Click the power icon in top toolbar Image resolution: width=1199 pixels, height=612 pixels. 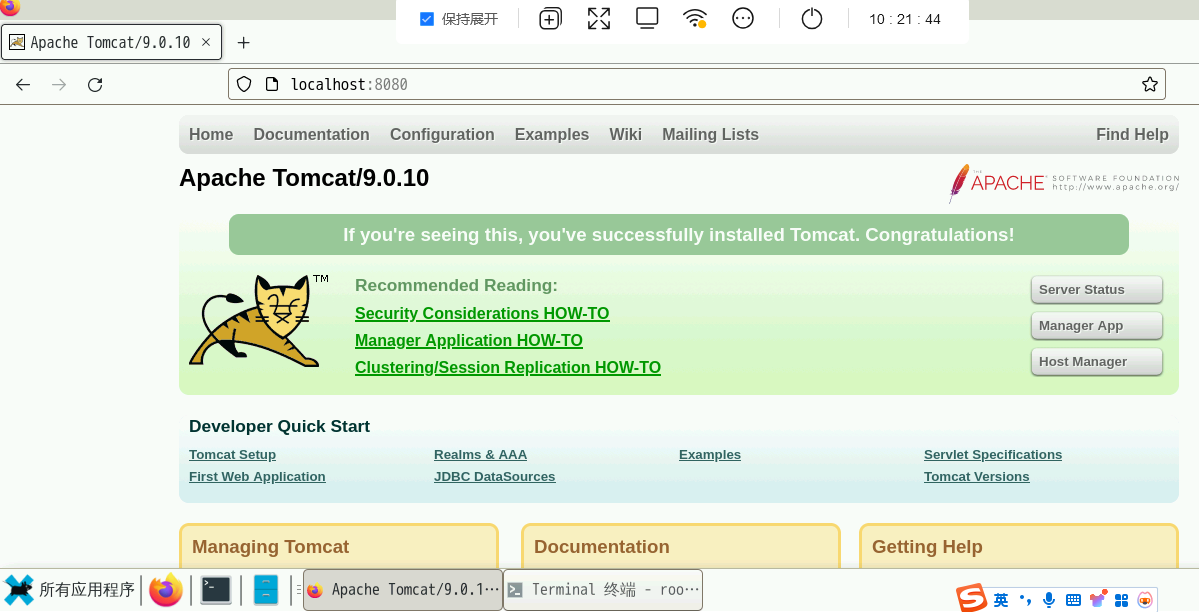pos(812,19)
